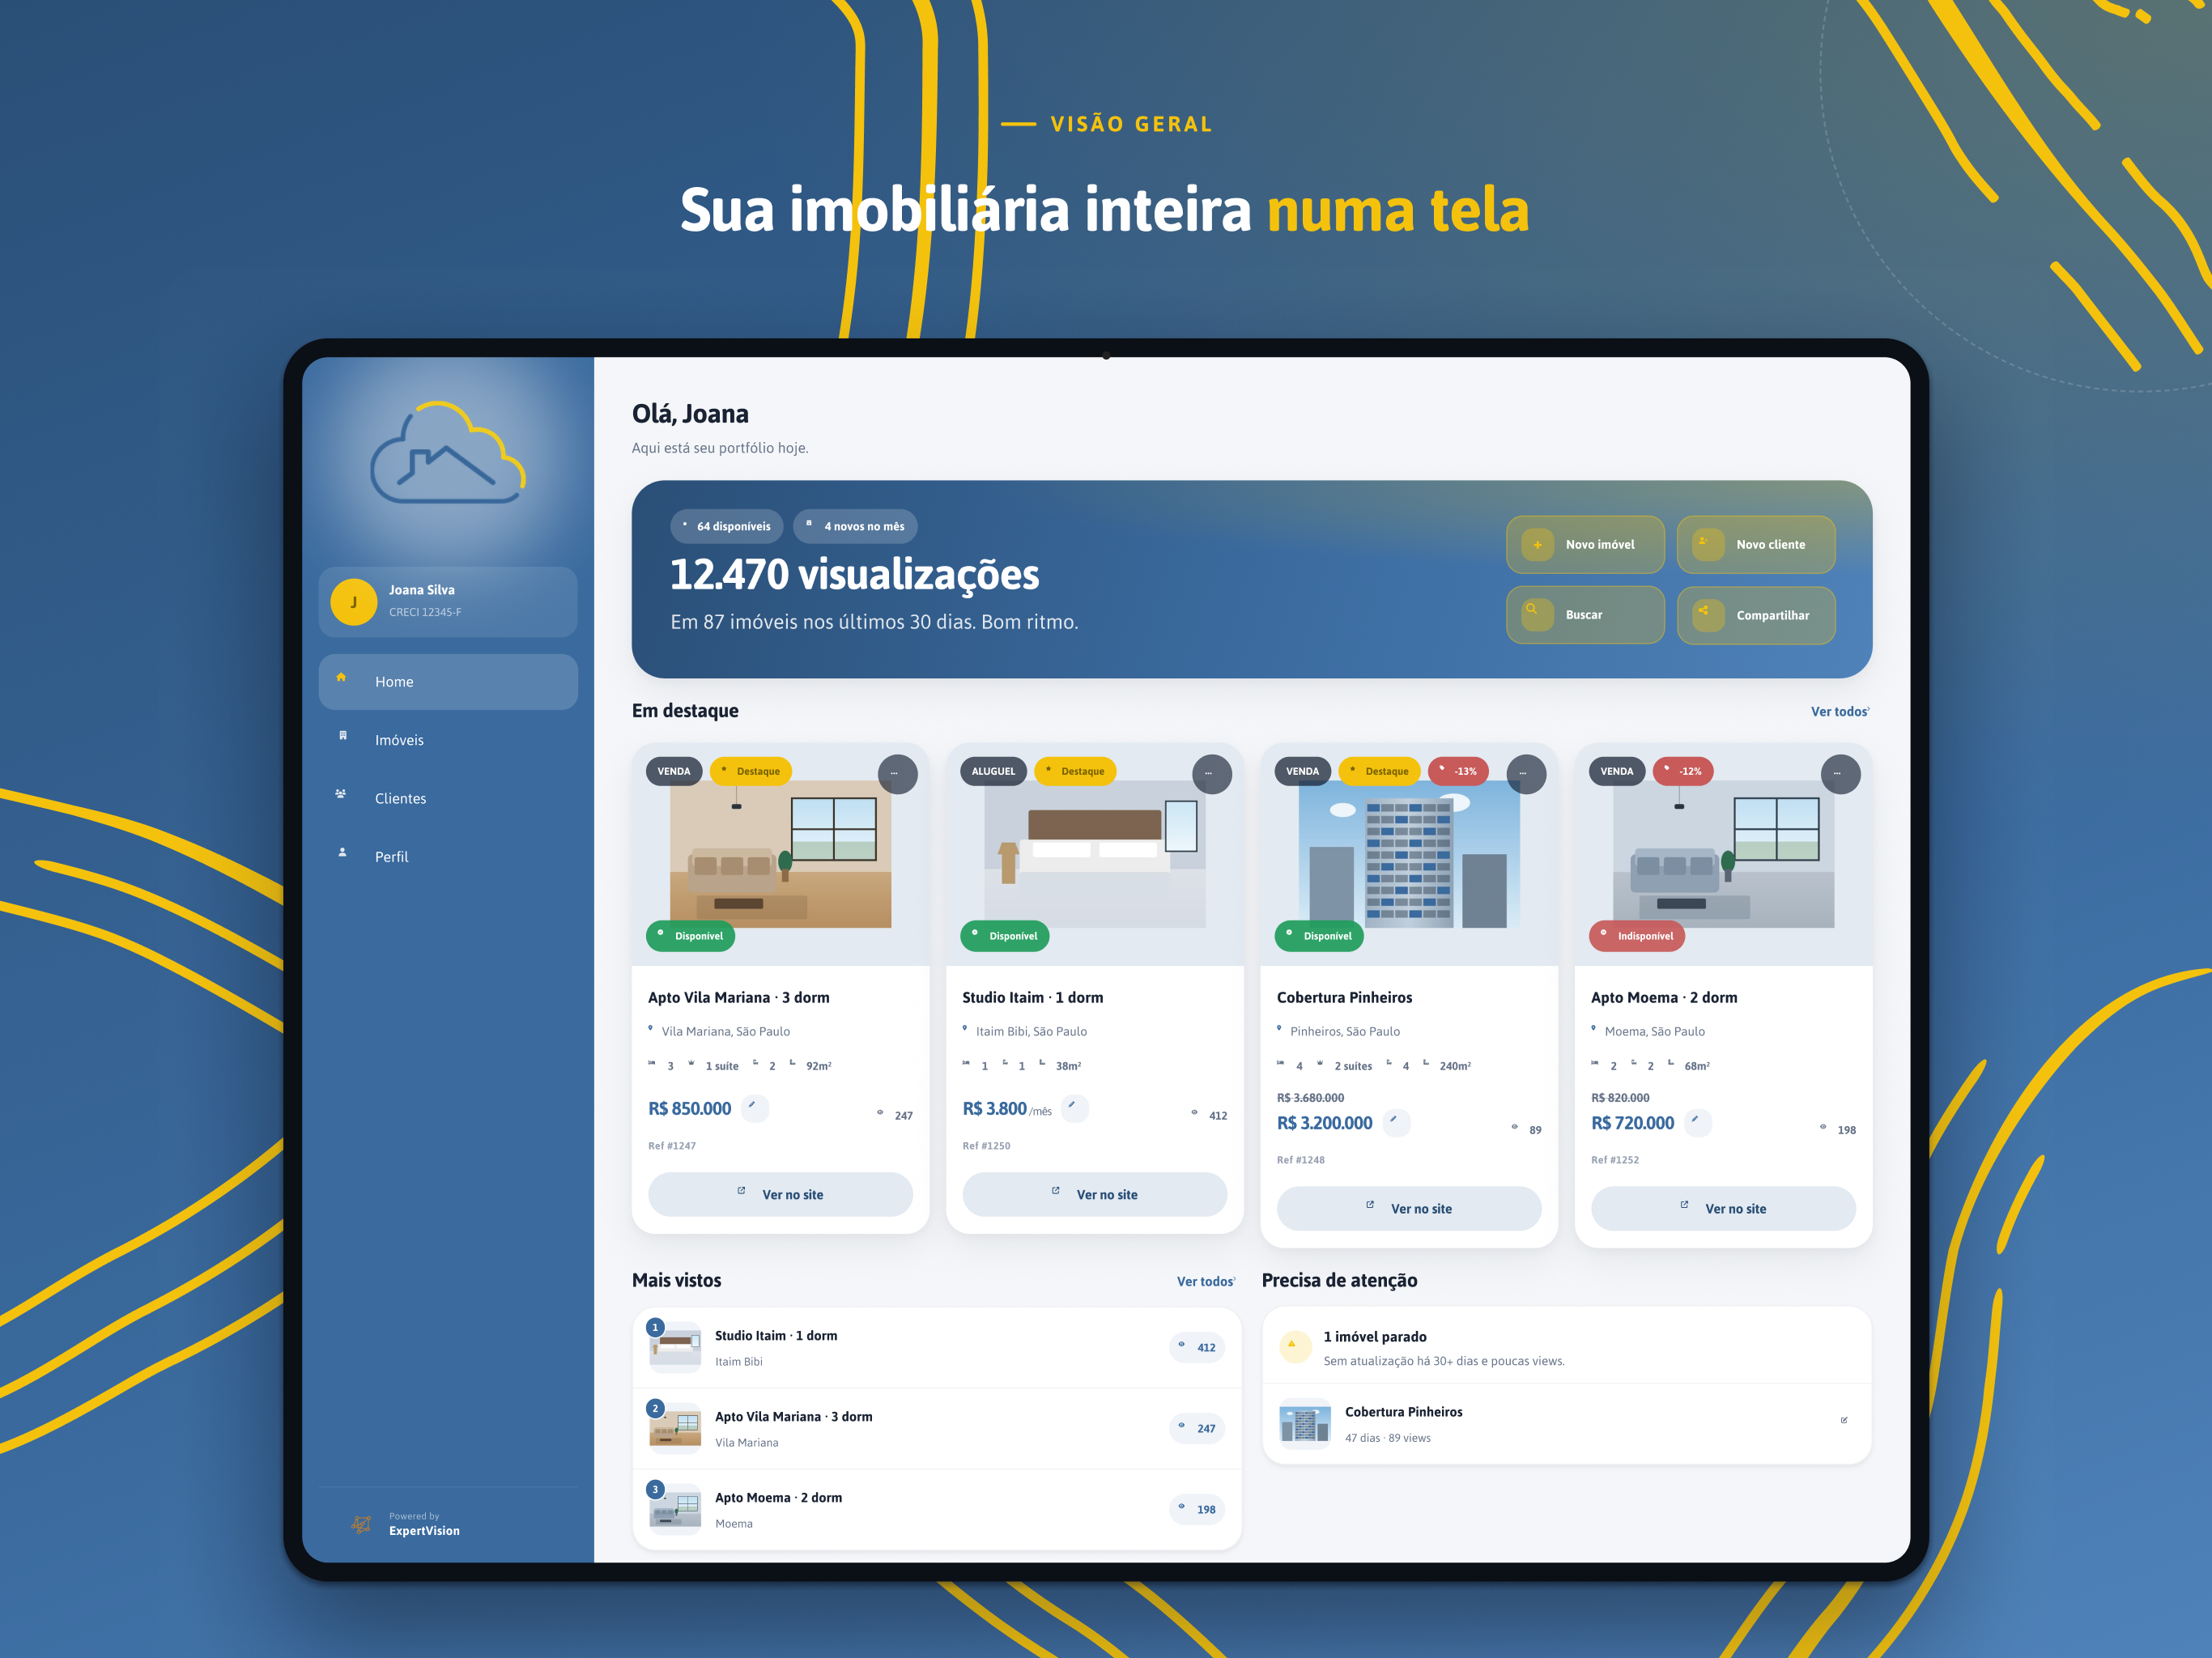Click the cloud house logo
Viewport: 2212px width, 1658px height.
(x=448, y=453)
